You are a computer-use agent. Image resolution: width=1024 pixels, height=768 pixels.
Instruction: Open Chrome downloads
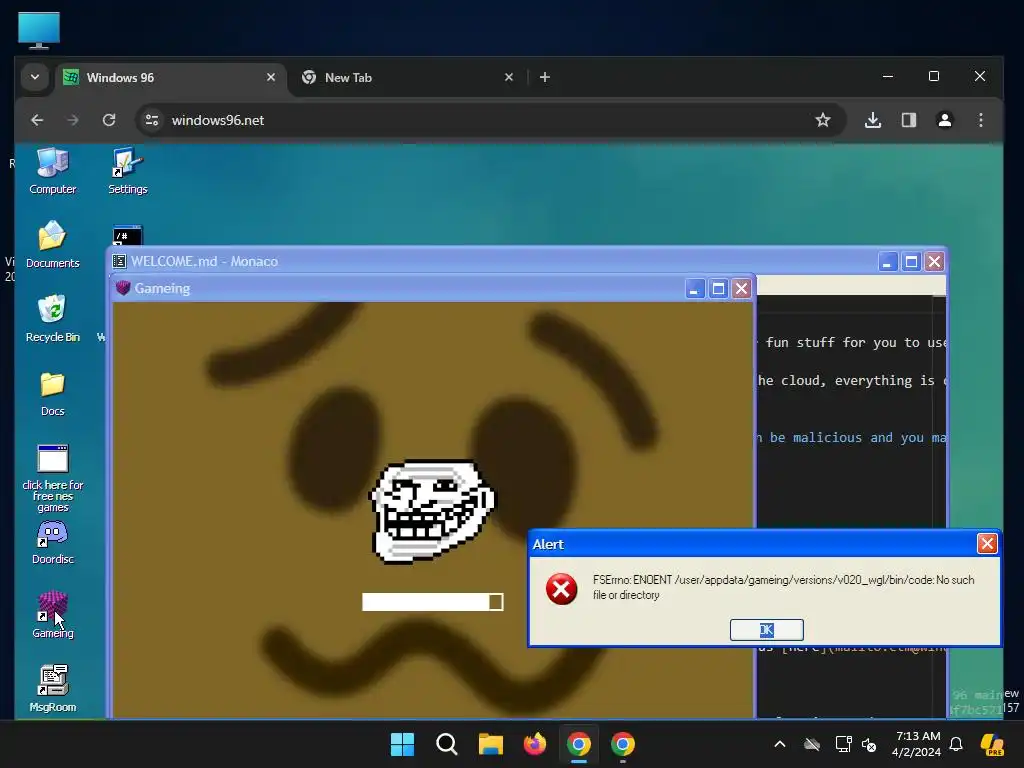click(873, 120)
